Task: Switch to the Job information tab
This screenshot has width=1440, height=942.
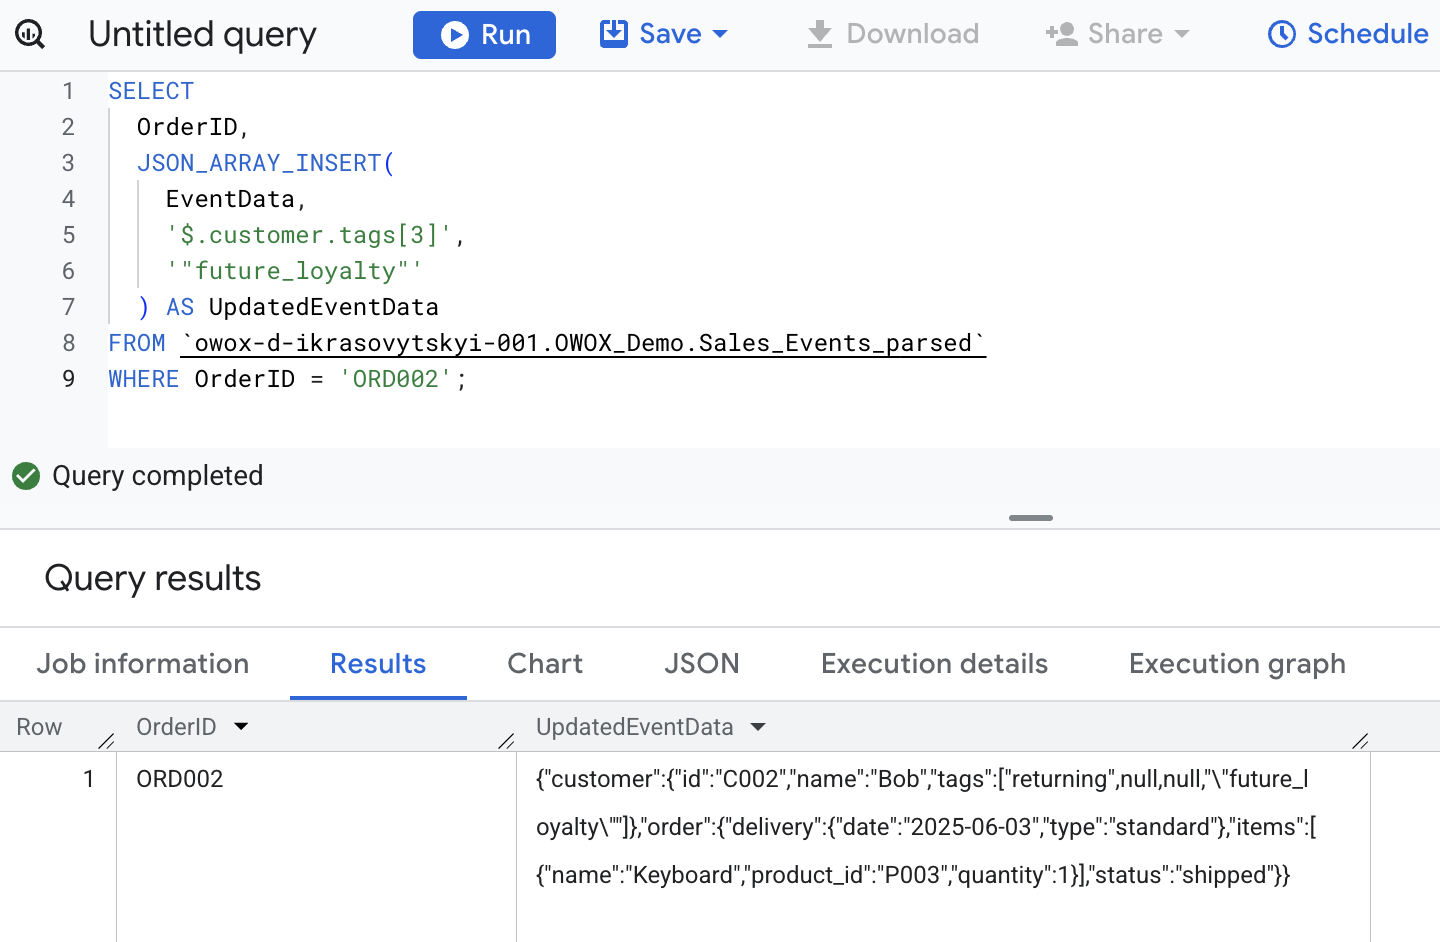Action: (x=143, y=664)
